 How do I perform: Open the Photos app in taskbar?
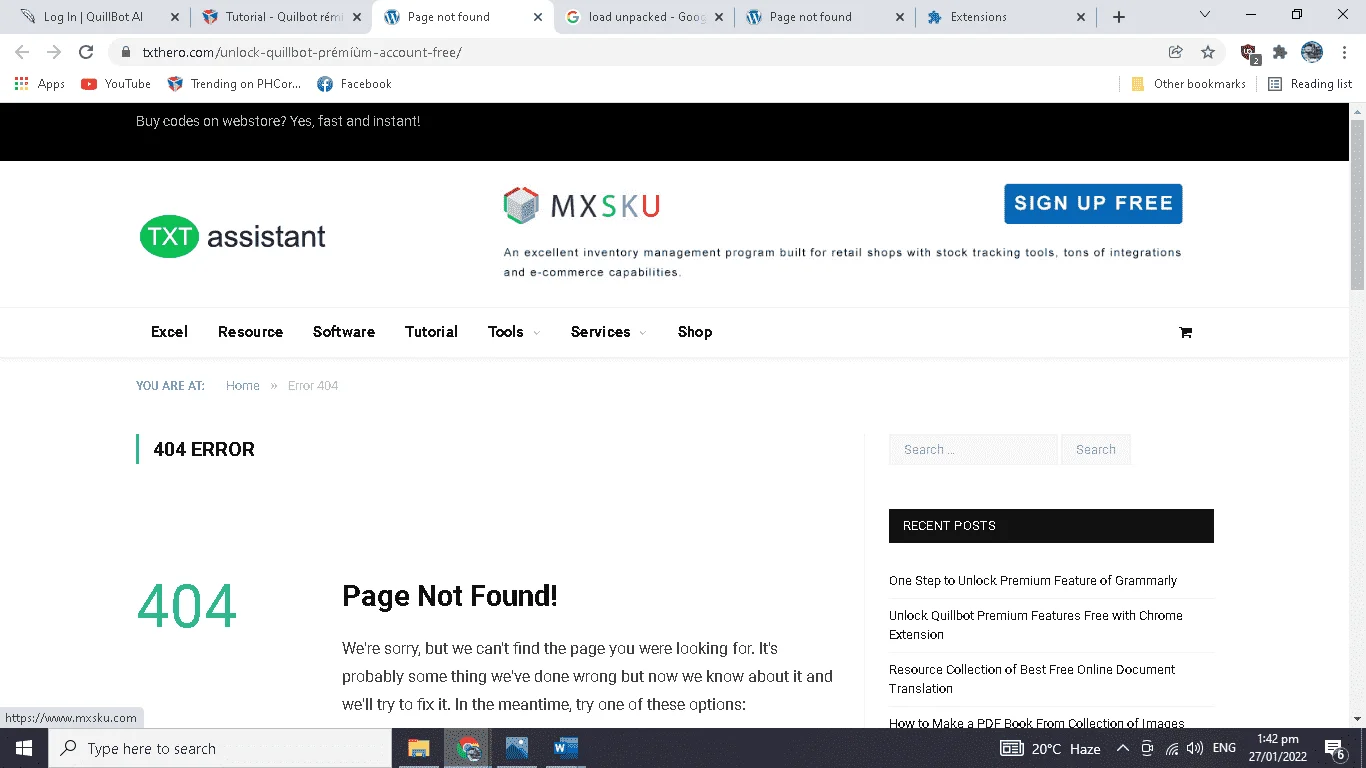coord(516,748)
